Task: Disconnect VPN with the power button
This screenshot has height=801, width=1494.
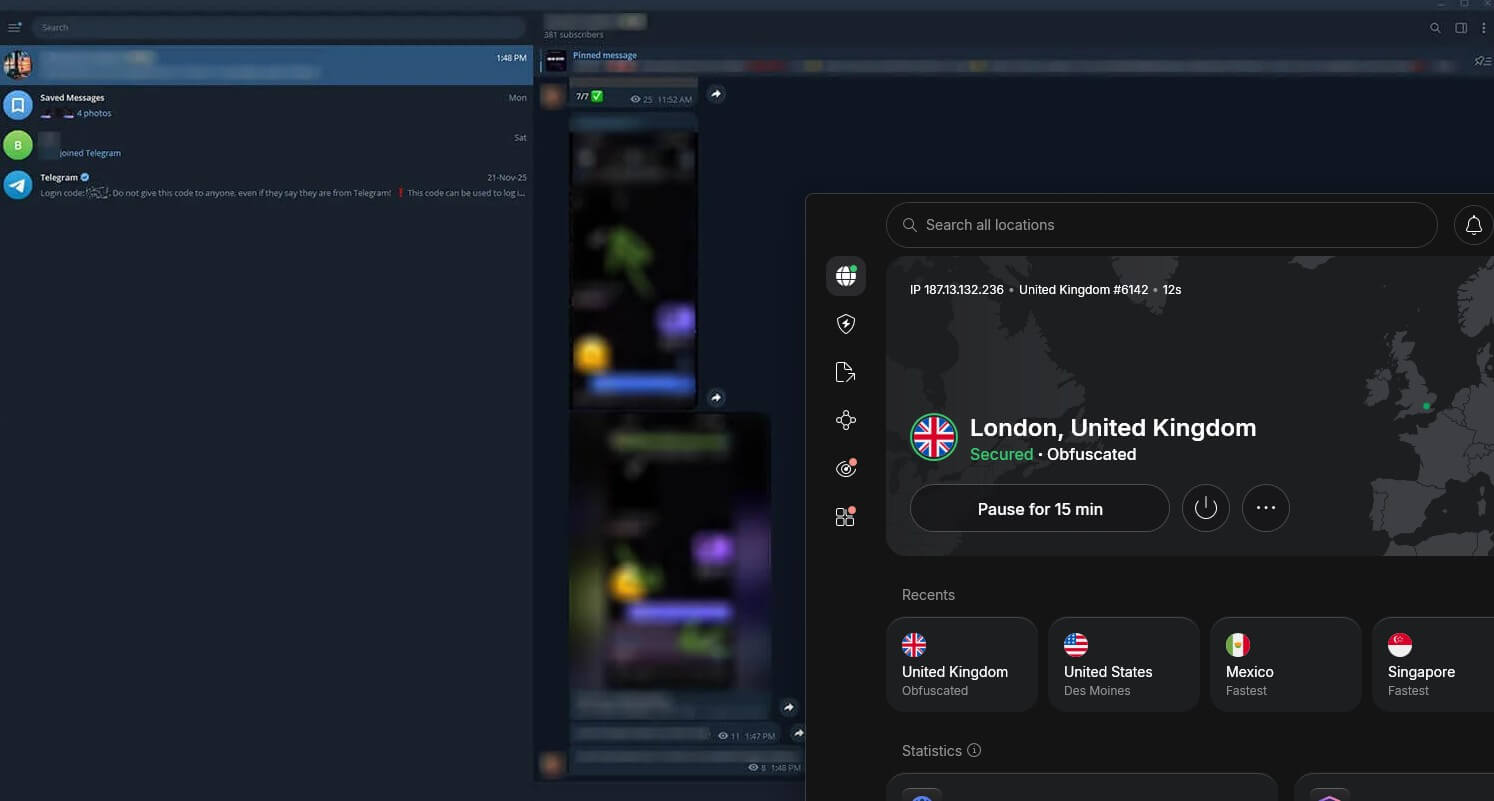Action: tap(1206, 509)
